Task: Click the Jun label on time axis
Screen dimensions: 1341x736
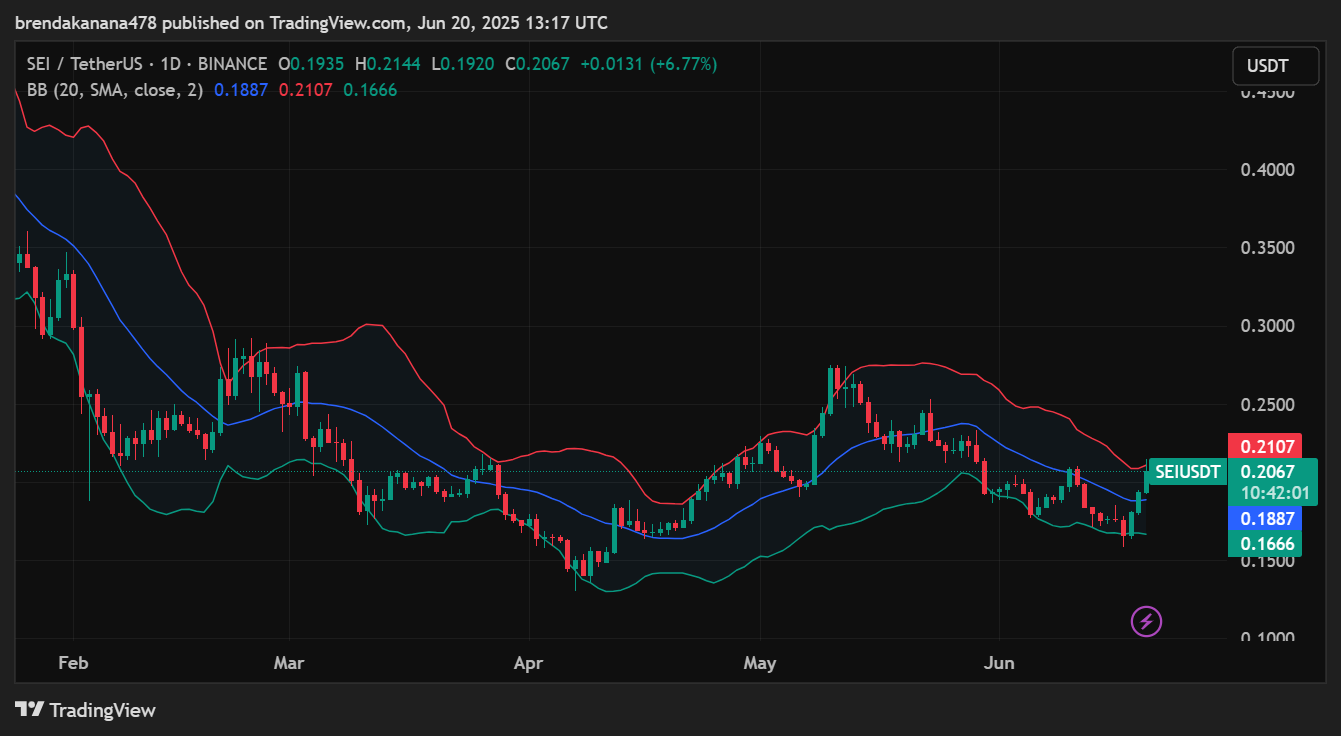Action: [999, 663]
